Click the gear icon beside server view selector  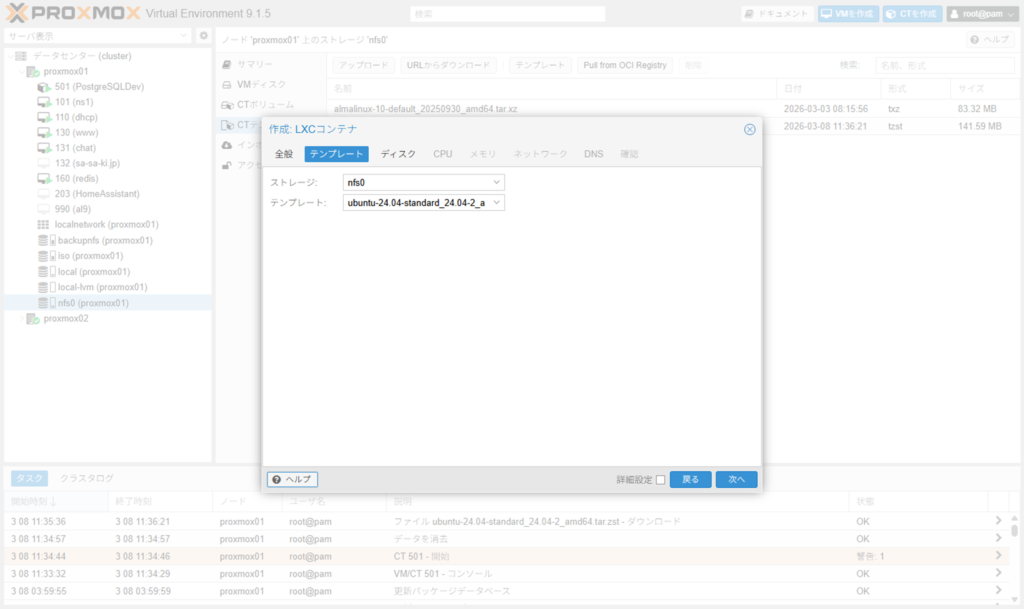pos(204,36)
